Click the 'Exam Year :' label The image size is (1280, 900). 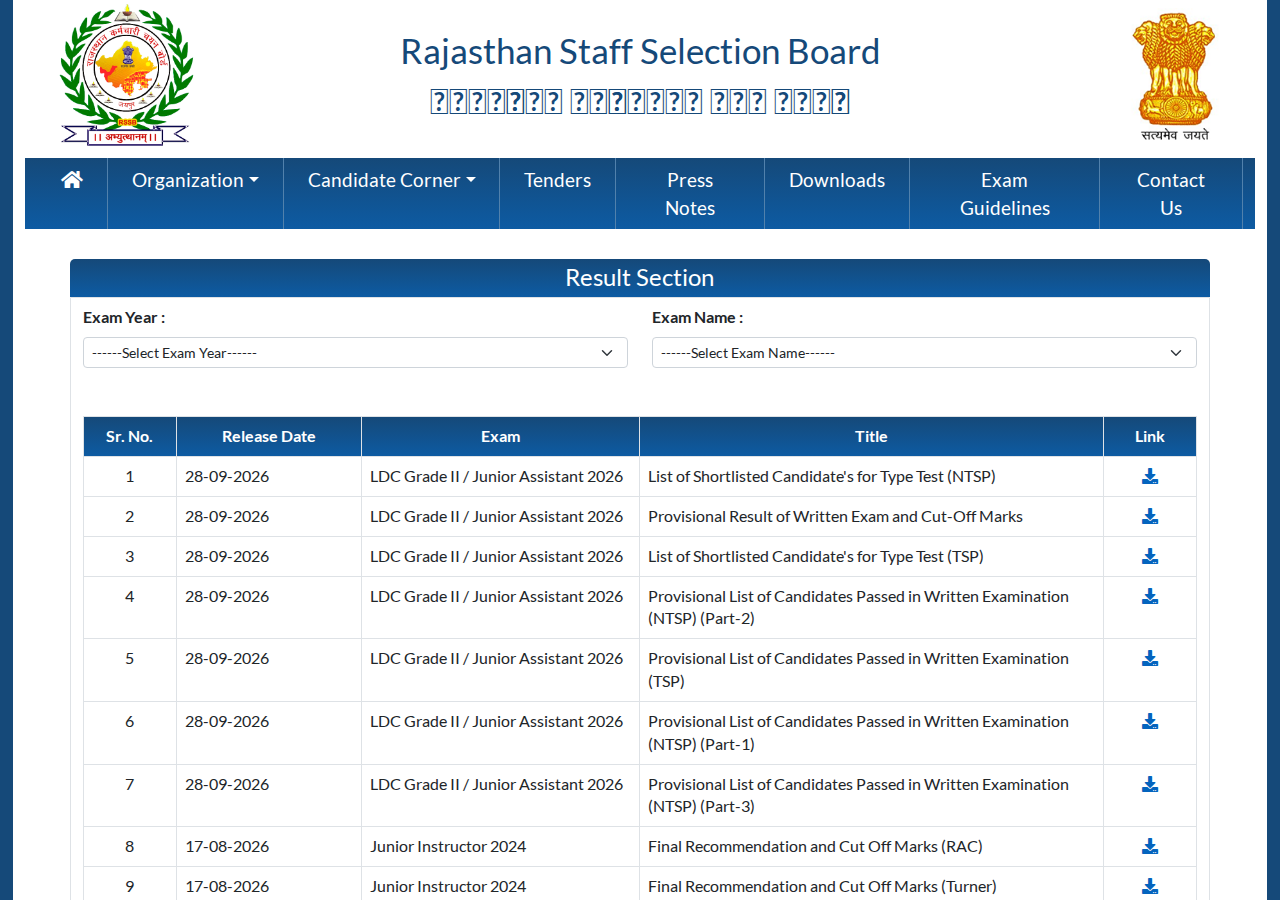(124, 317)
